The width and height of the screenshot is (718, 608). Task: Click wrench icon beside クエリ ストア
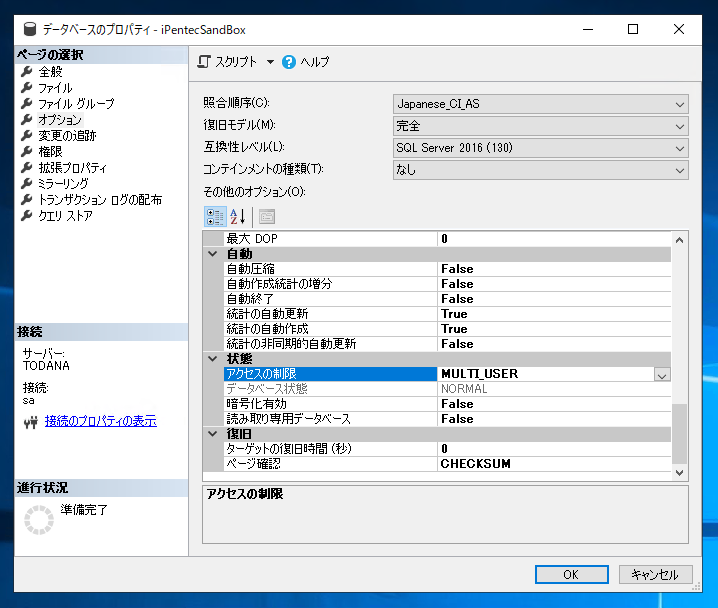[27, 215]
